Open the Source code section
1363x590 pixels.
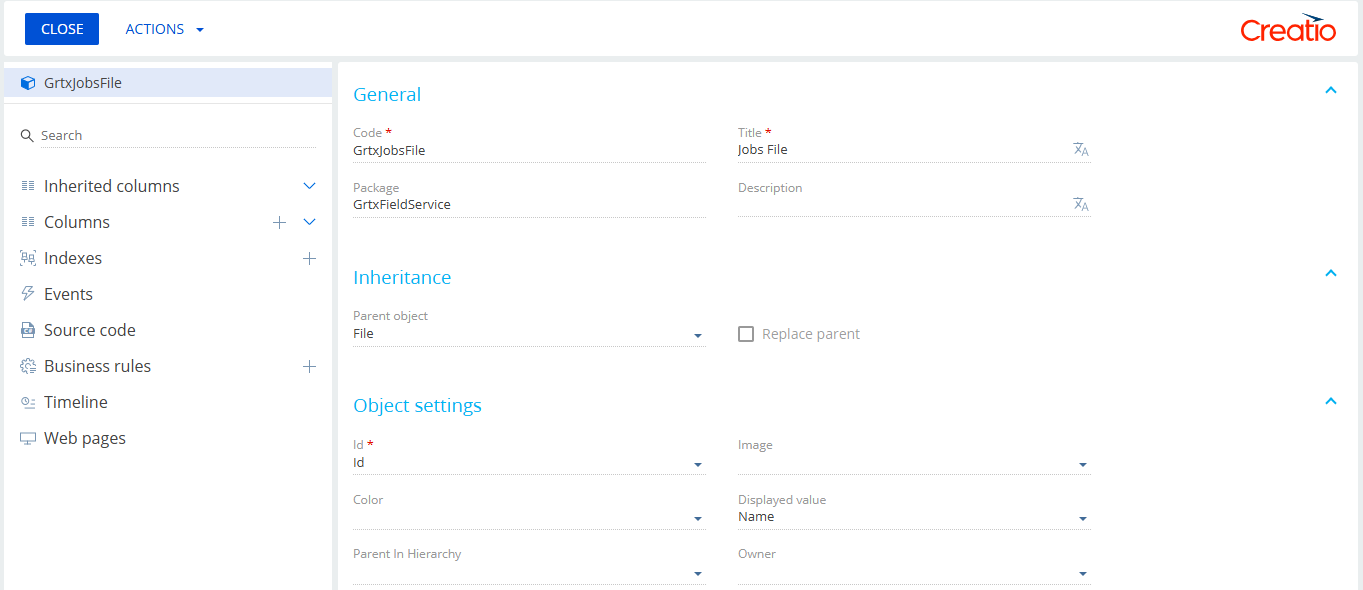(89, 330)
